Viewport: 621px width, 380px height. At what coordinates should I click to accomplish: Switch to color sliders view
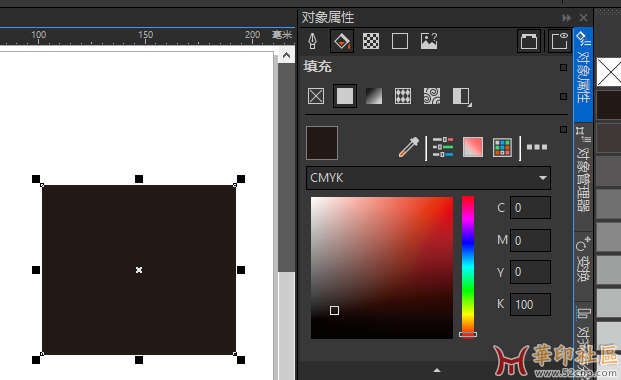point(443,147)
